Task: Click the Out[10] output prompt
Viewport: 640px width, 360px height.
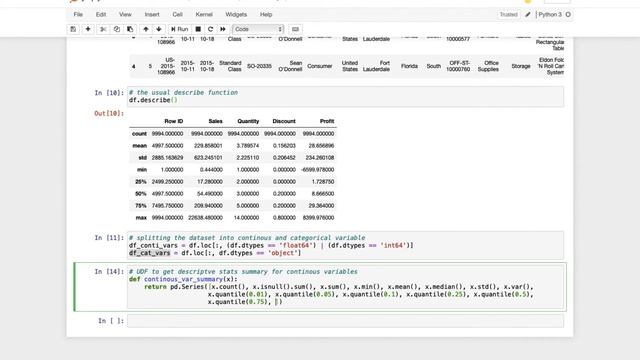Action: pyautogui.click(x=109, y=113)
